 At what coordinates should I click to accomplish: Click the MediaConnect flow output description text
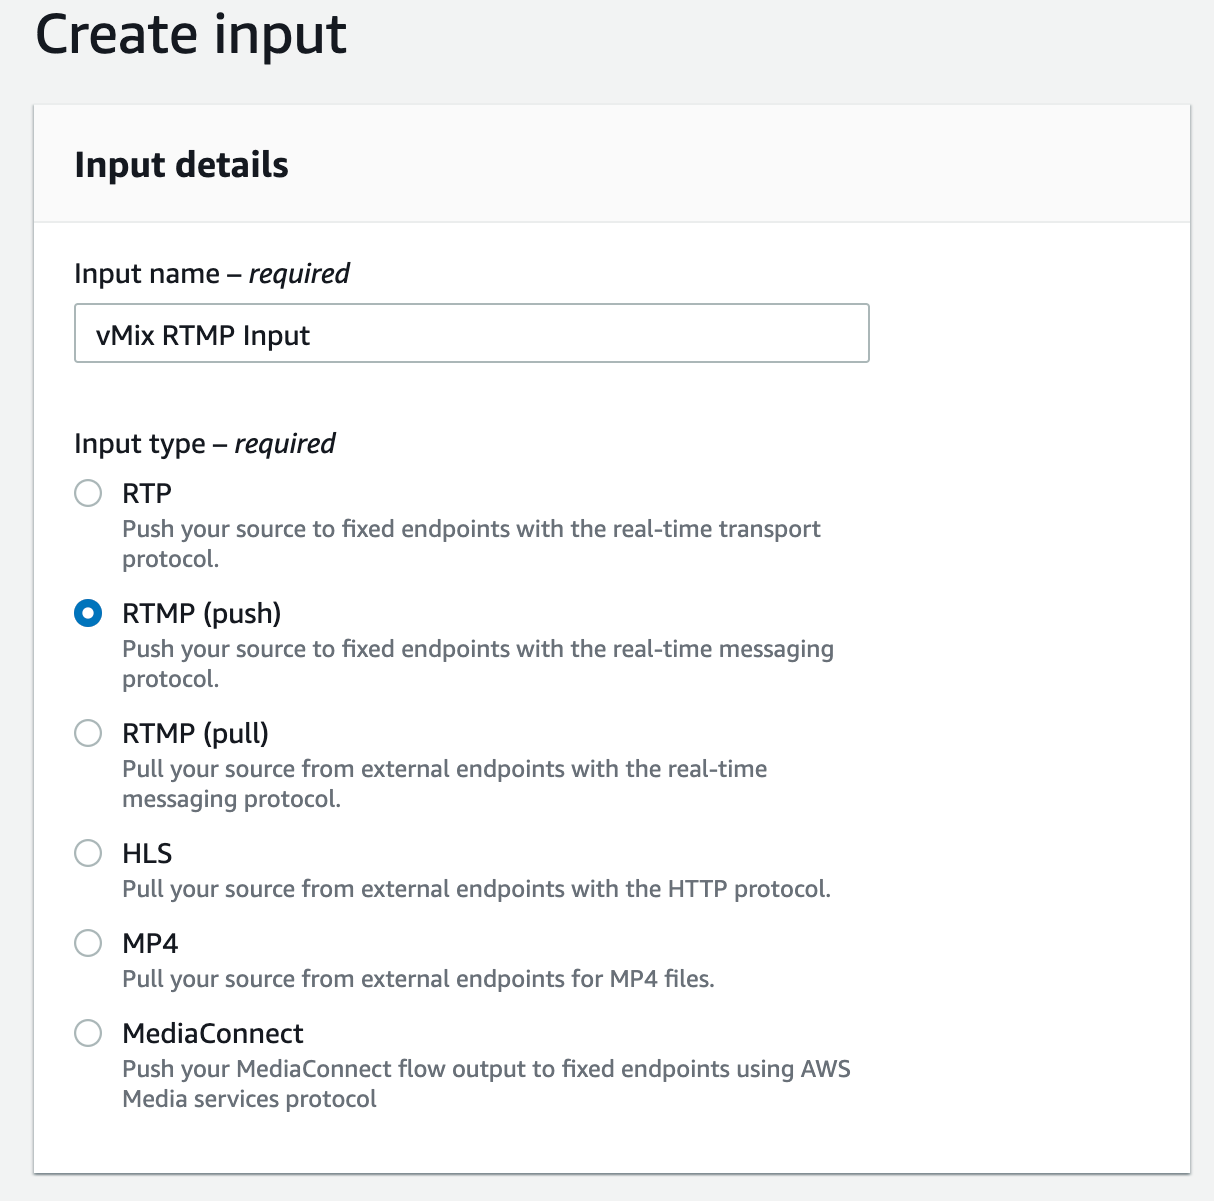click(x=486, y=1083)
